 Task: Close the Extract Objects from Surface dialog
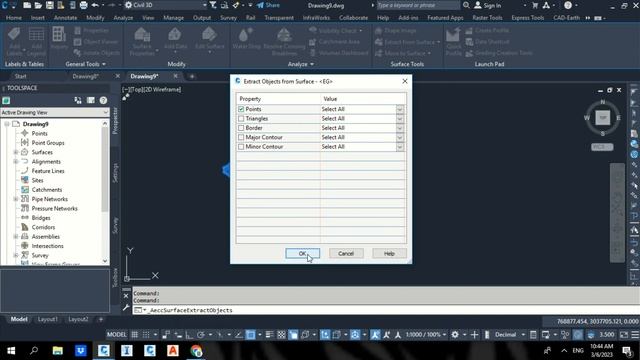coord(404,81)
